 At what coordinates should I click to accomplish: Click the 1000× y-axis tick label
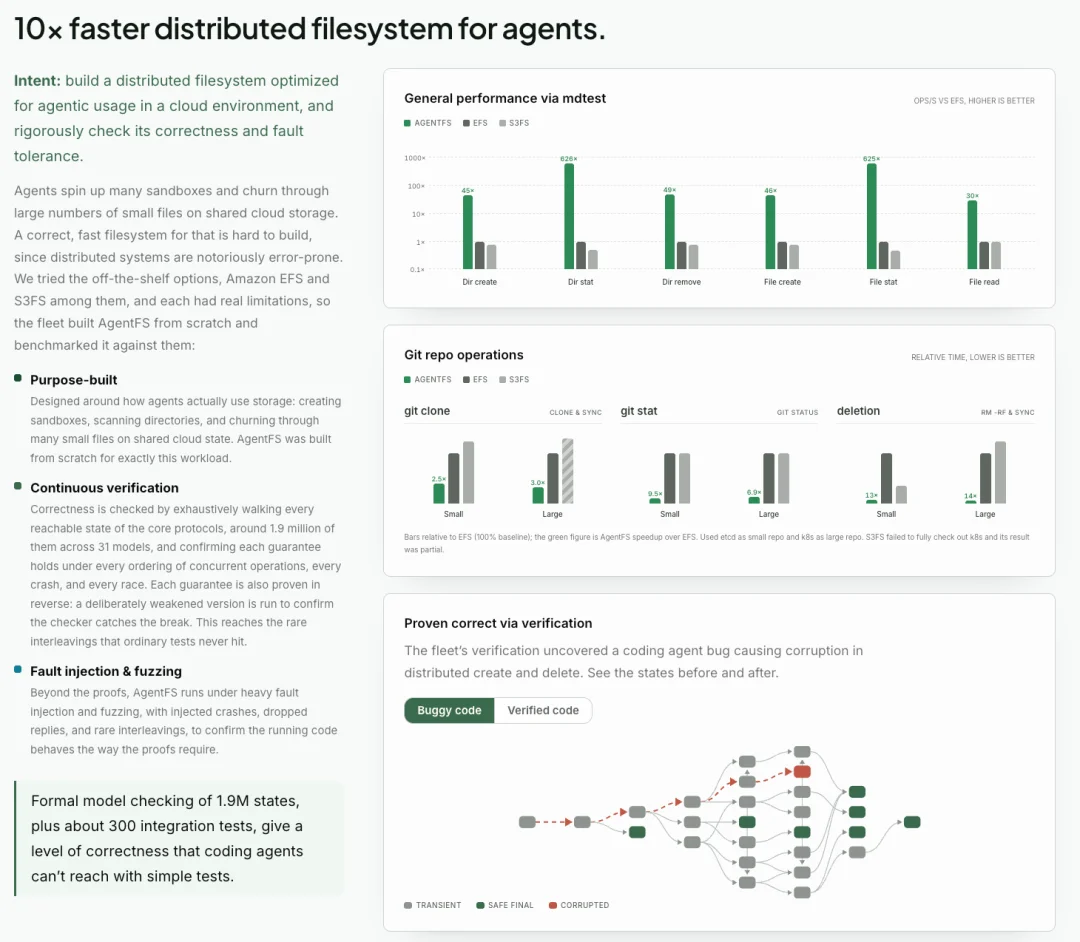pos(415,158)
